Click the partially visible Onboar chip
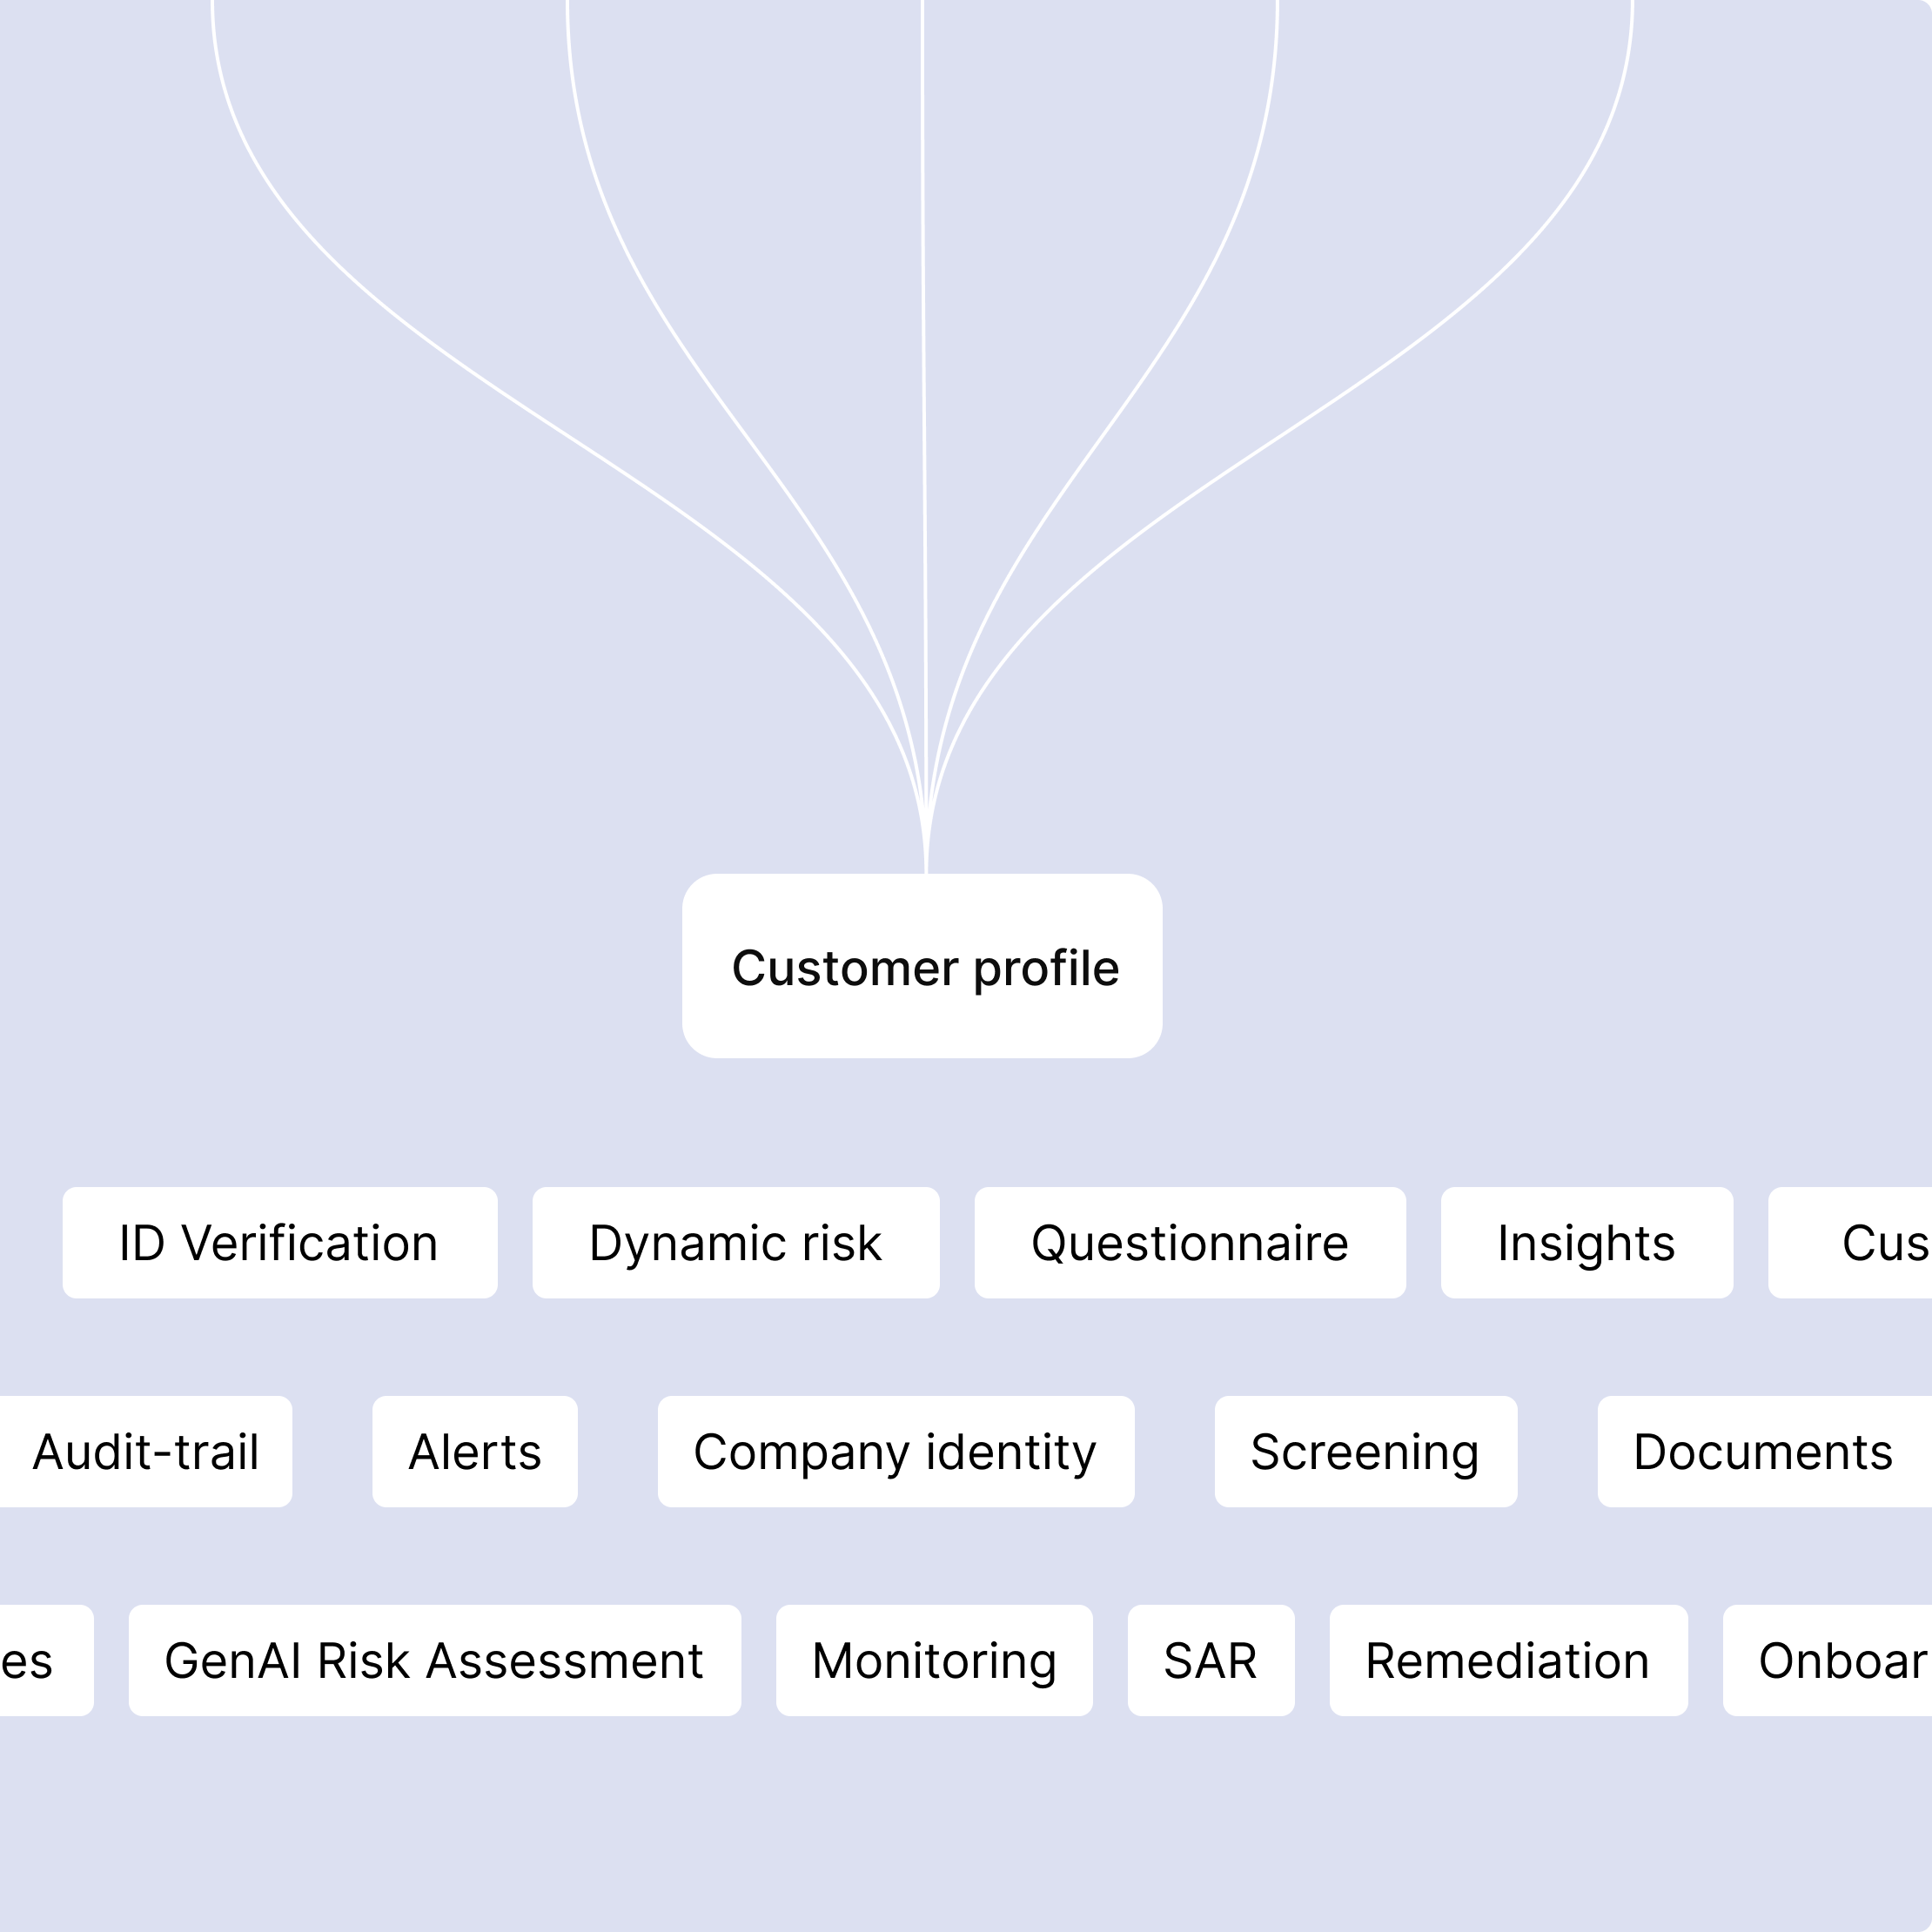 (x=1828, y=1661)
